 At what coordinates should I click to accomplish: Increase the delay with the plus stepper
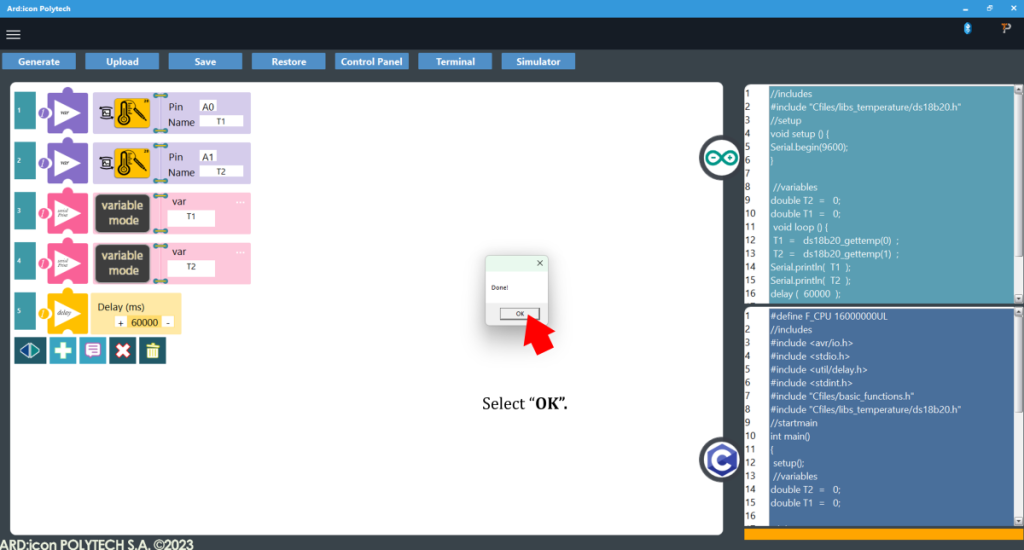(x=120, y=322)
